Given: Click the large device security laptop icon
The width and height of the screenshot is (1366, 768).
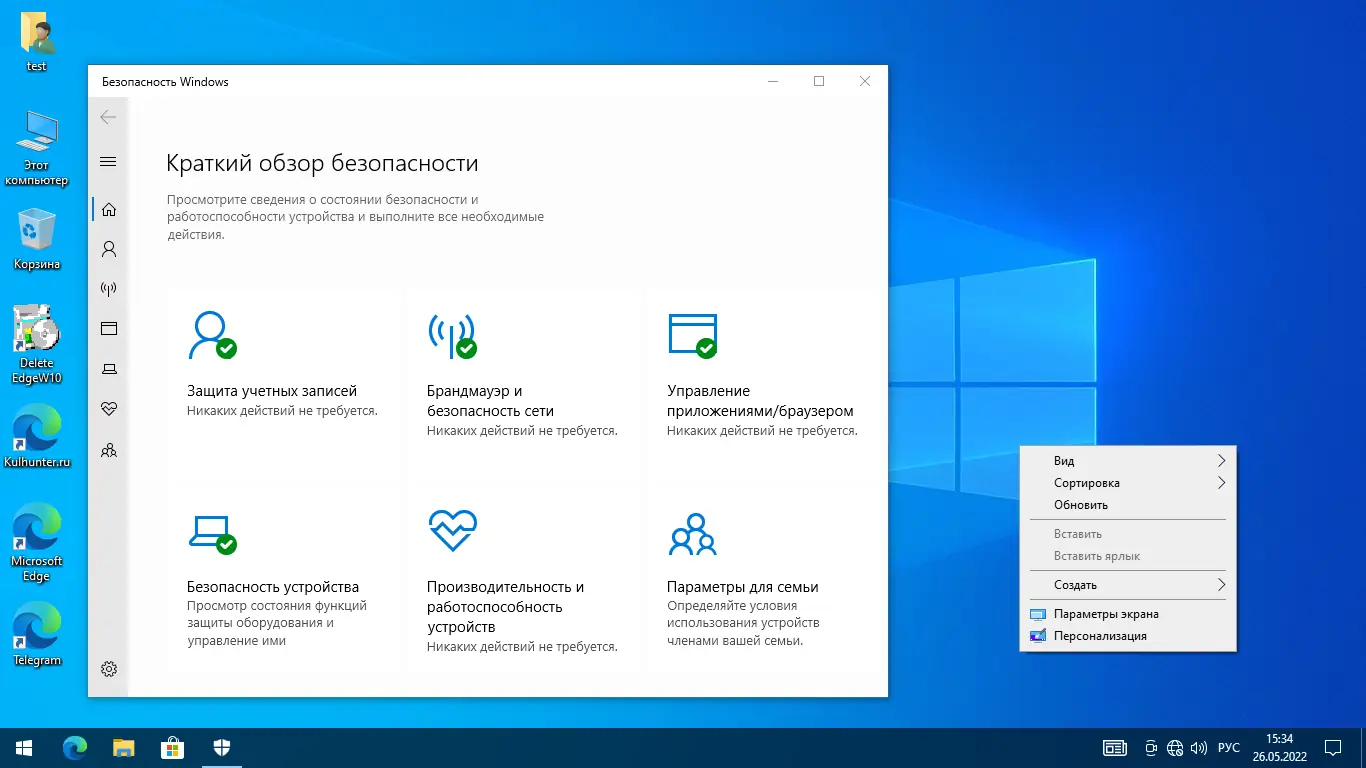Looking at the screenshot, I should [212, 533].
